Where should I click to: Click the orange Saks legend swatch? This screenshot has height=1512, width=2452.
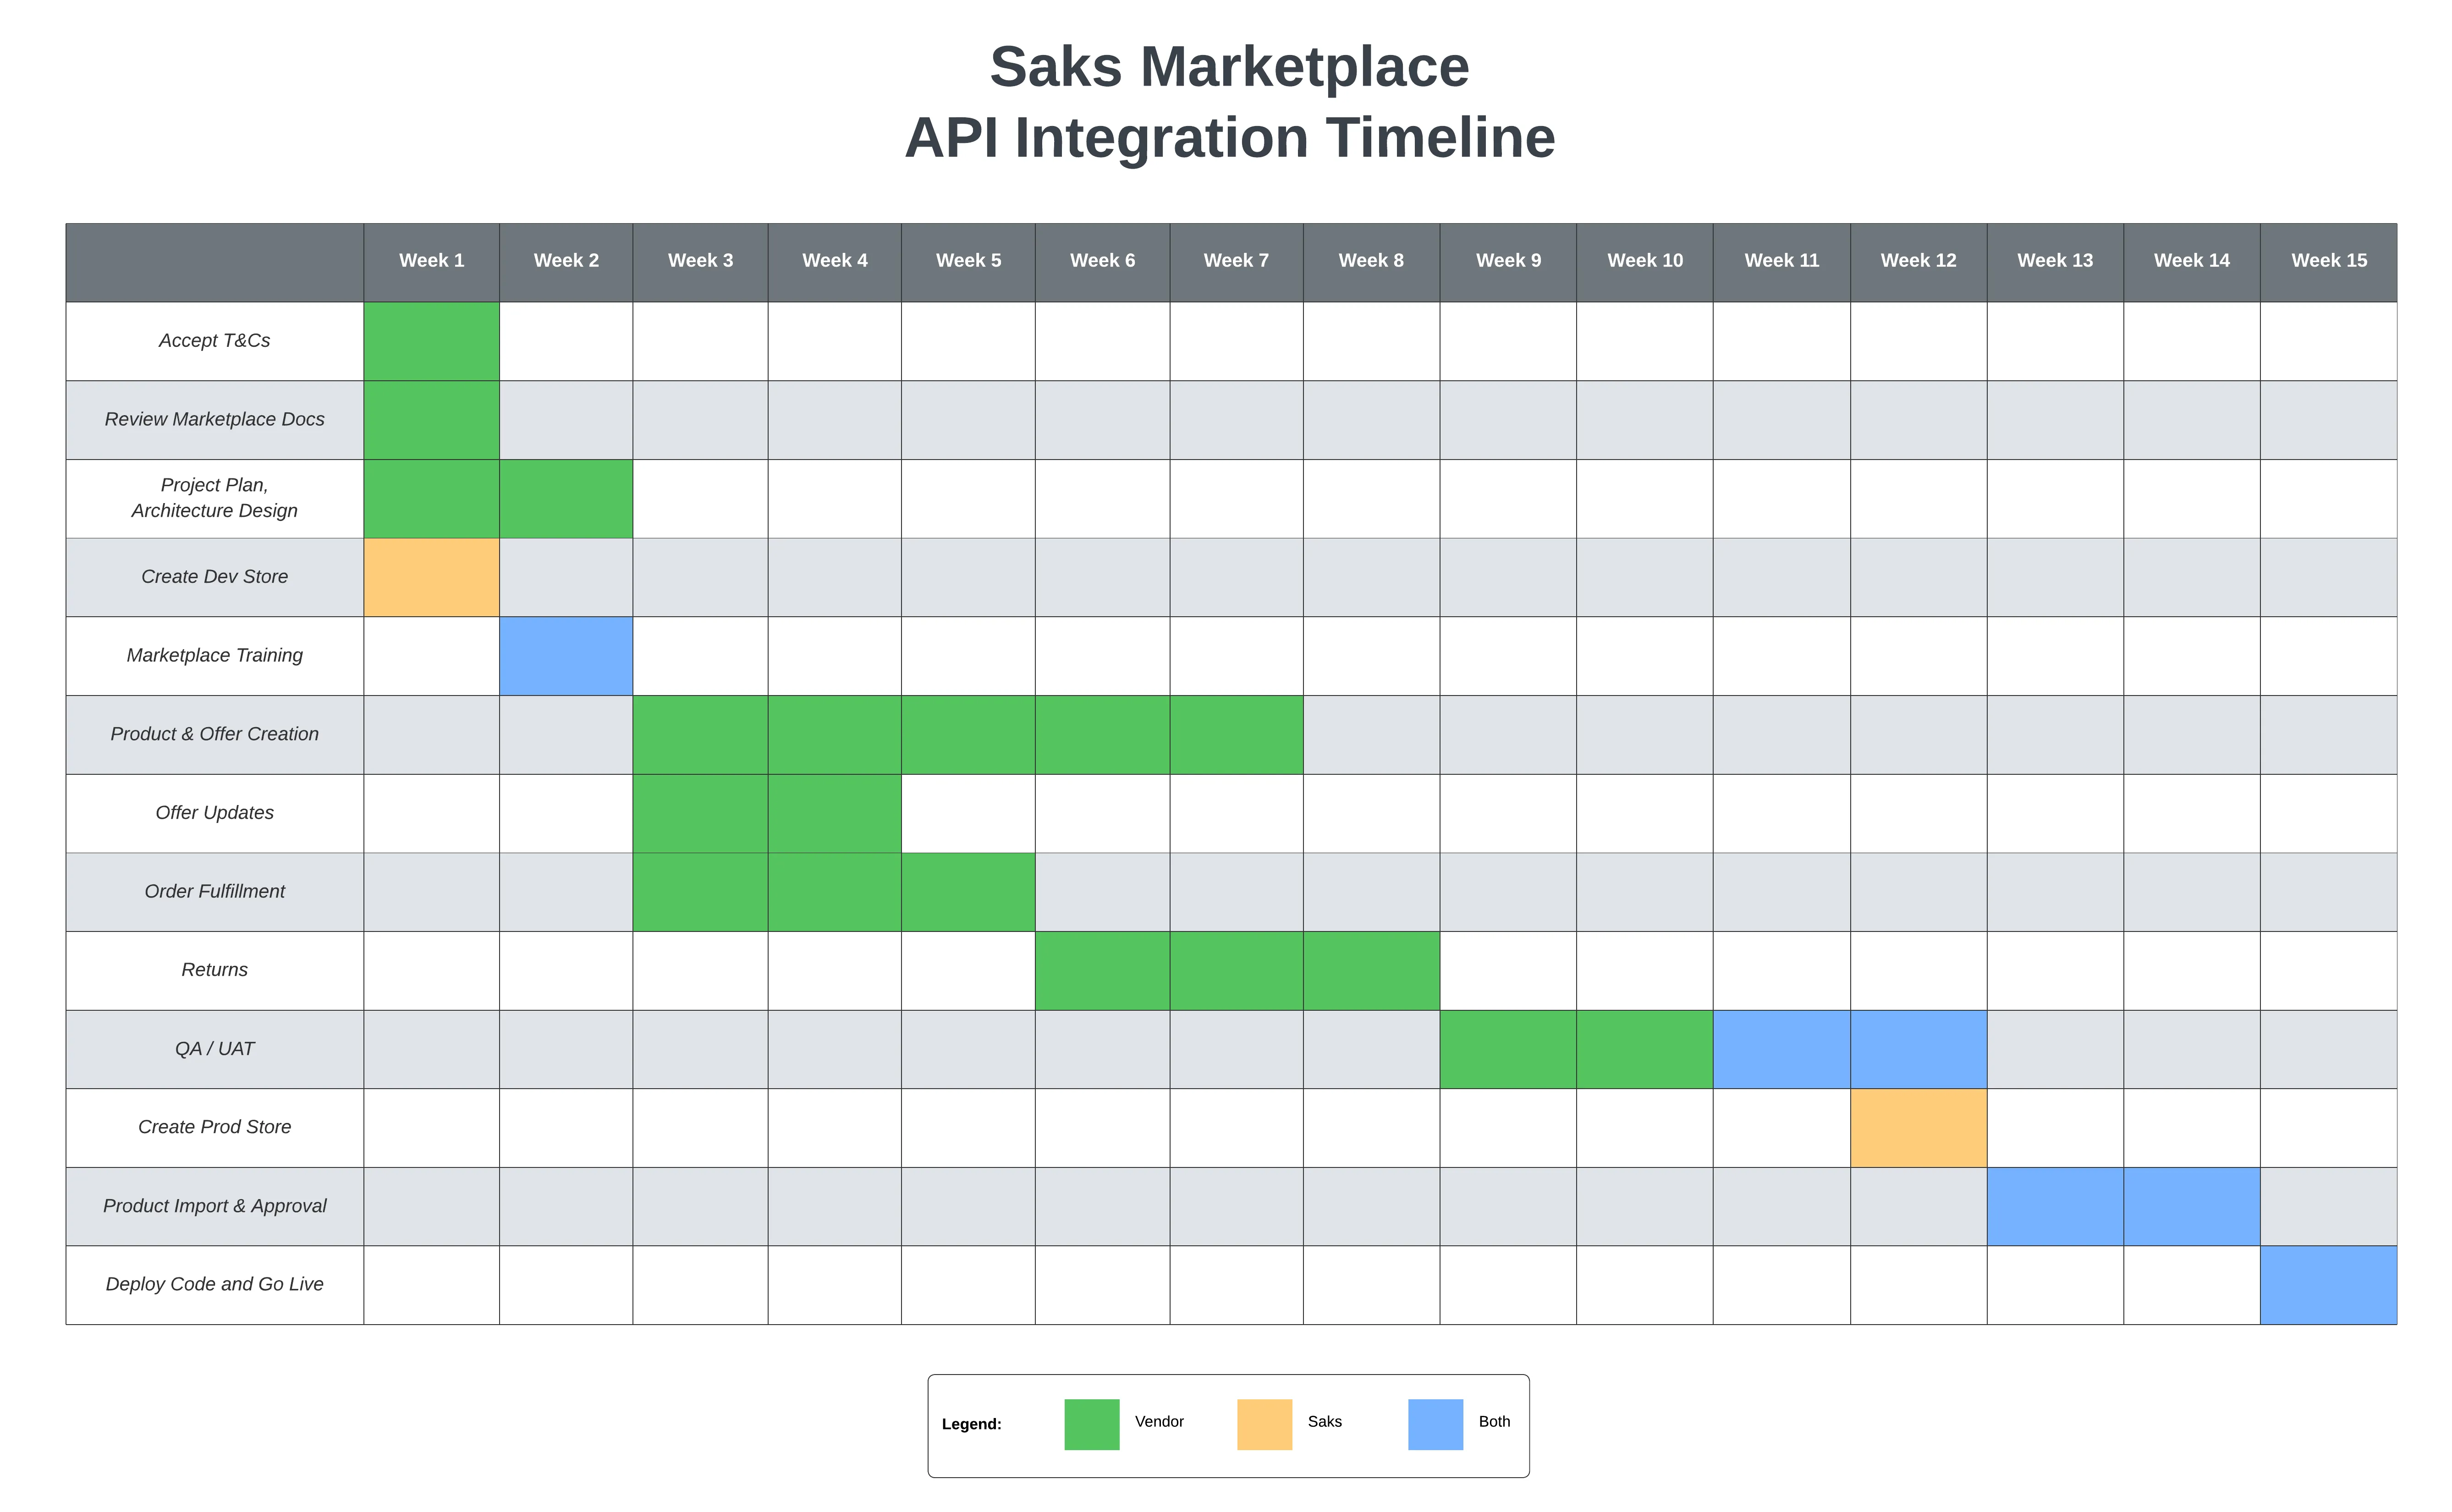coord(1264,1424)
